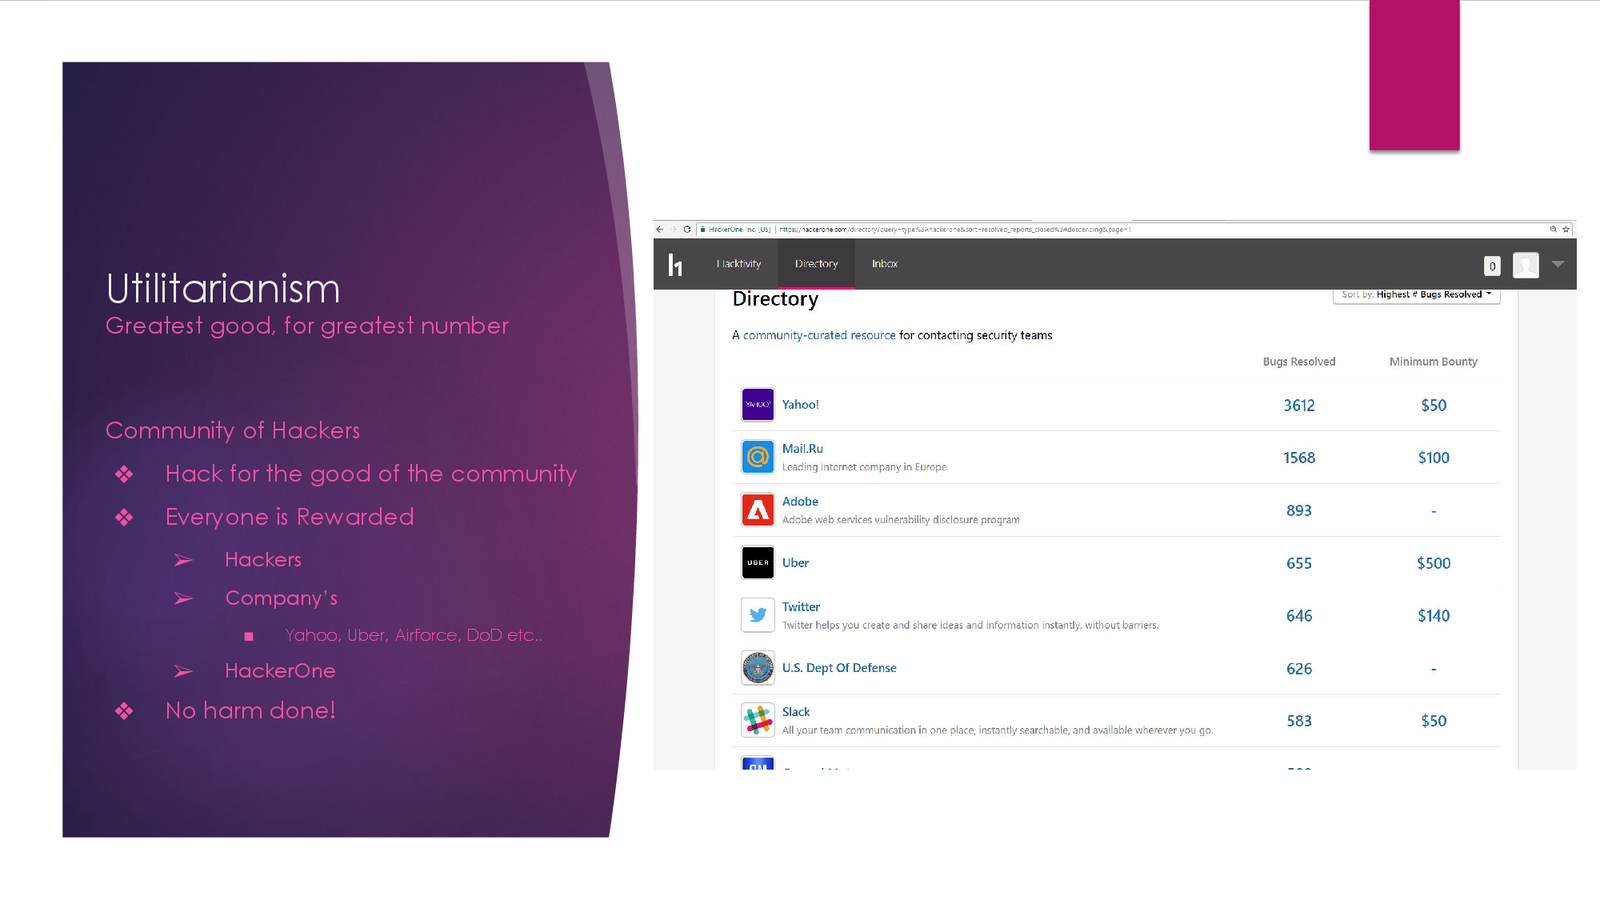1600x900 pixels.
Task: Click the Twitter bird logo icon
Action: click(x=758, y=615)
